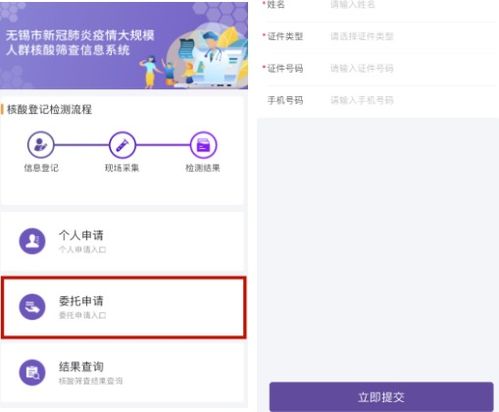Viewport: 499px width, 412px height.
Task: Tap the 个人申请 person icon
Action: coord(32,241)
